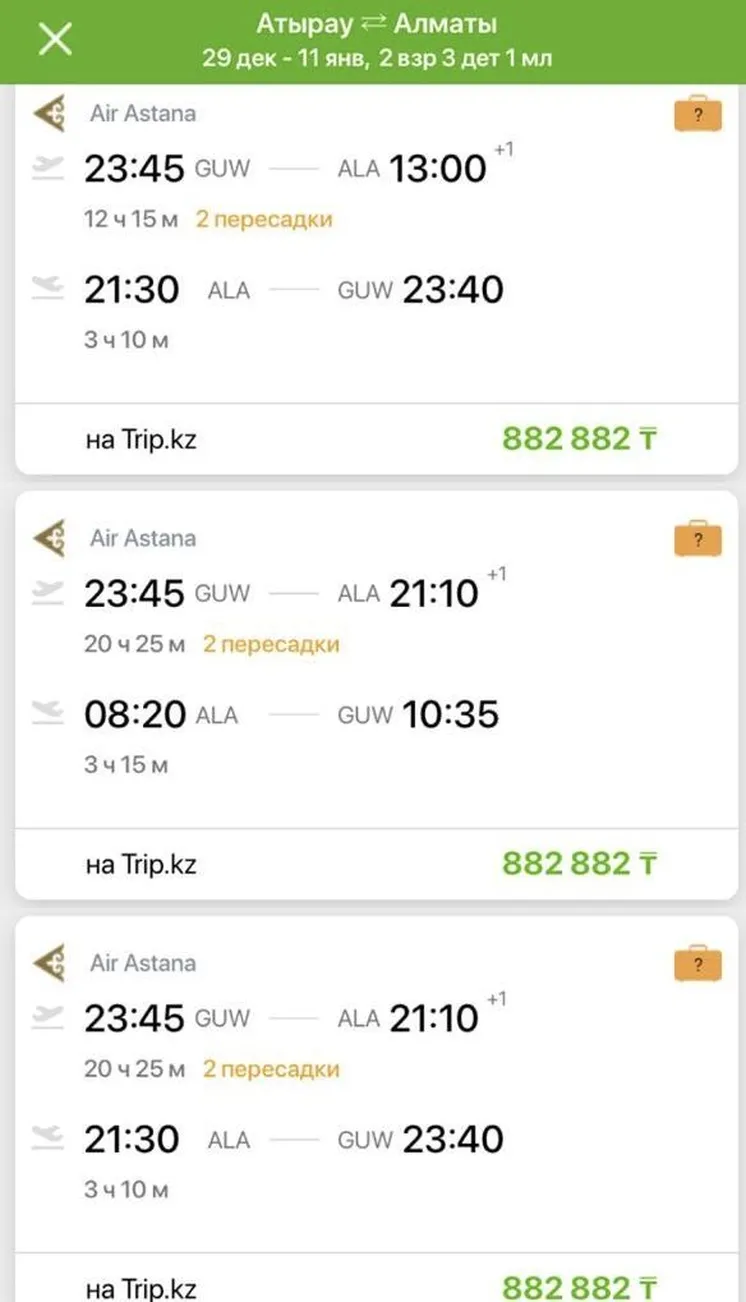This screenshot has height=1302, width=746.
Task: Open second card's 882 882 ₸ price
Action: pyautogui.click(x=579, y=863)
